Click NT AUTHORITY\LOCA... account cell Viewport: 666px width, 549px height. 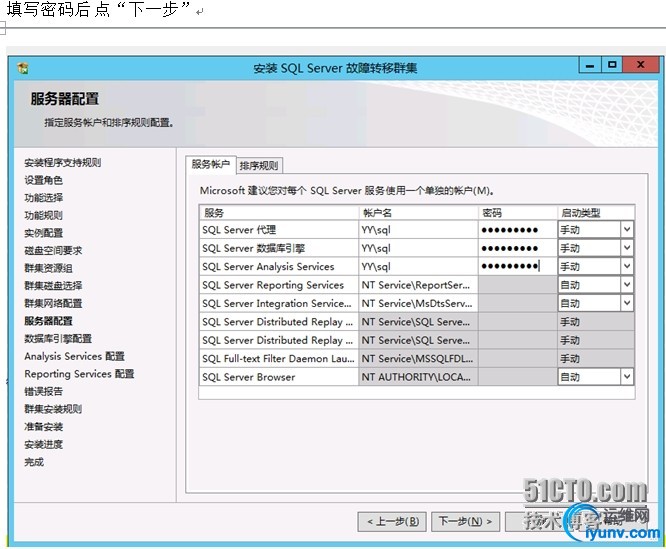(418, 377)
